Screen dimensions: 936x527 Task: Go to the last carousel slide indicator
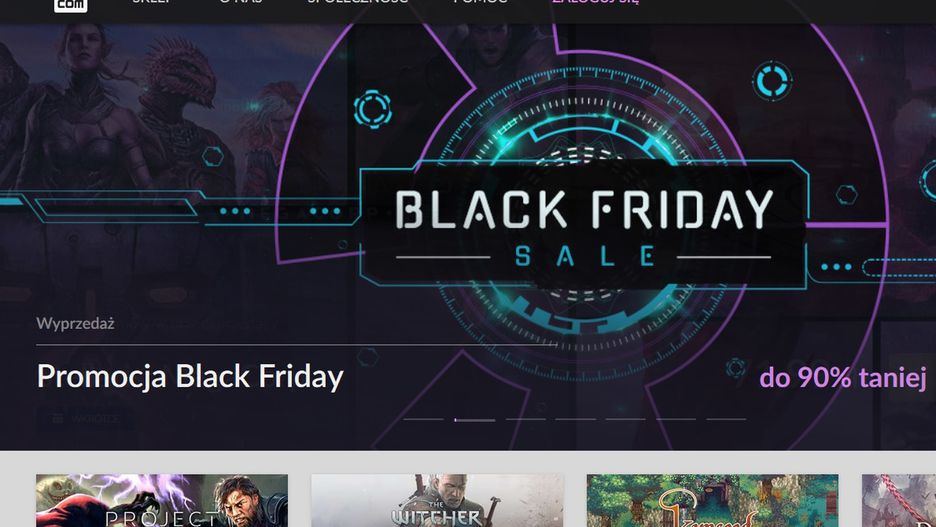tap(726, 419)
